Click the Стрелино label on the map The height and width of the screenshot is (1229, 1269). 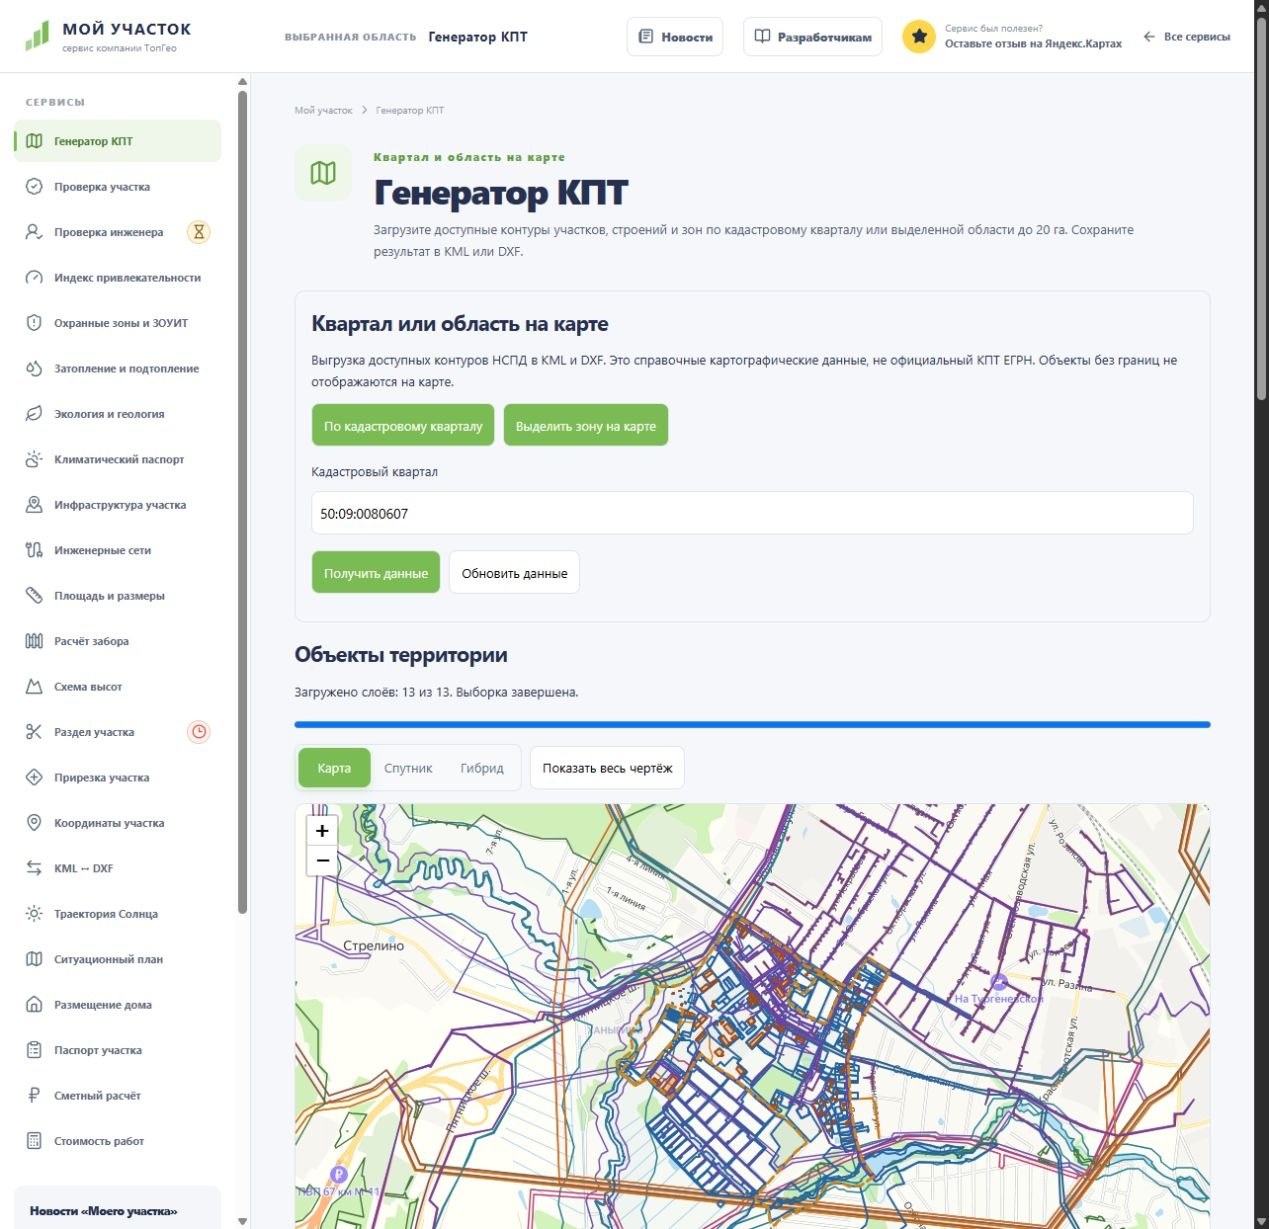374,945
